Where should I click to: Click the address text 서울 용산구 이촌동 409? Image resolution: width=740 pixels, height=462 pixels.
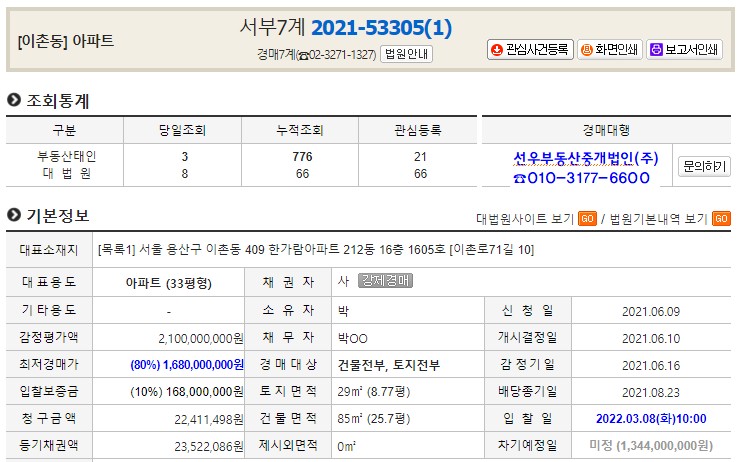[202, 249]
